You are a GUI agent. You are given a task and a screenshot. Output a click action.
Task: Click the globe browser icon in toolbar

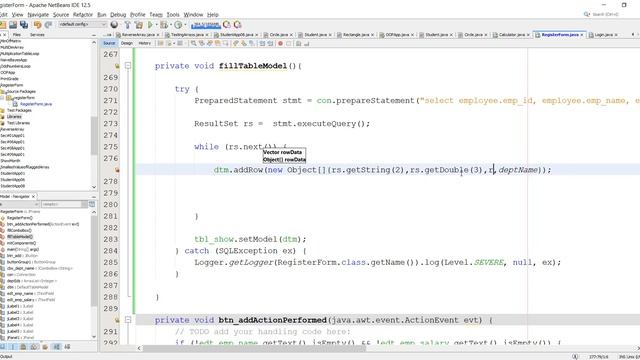(x=114, y=25)
